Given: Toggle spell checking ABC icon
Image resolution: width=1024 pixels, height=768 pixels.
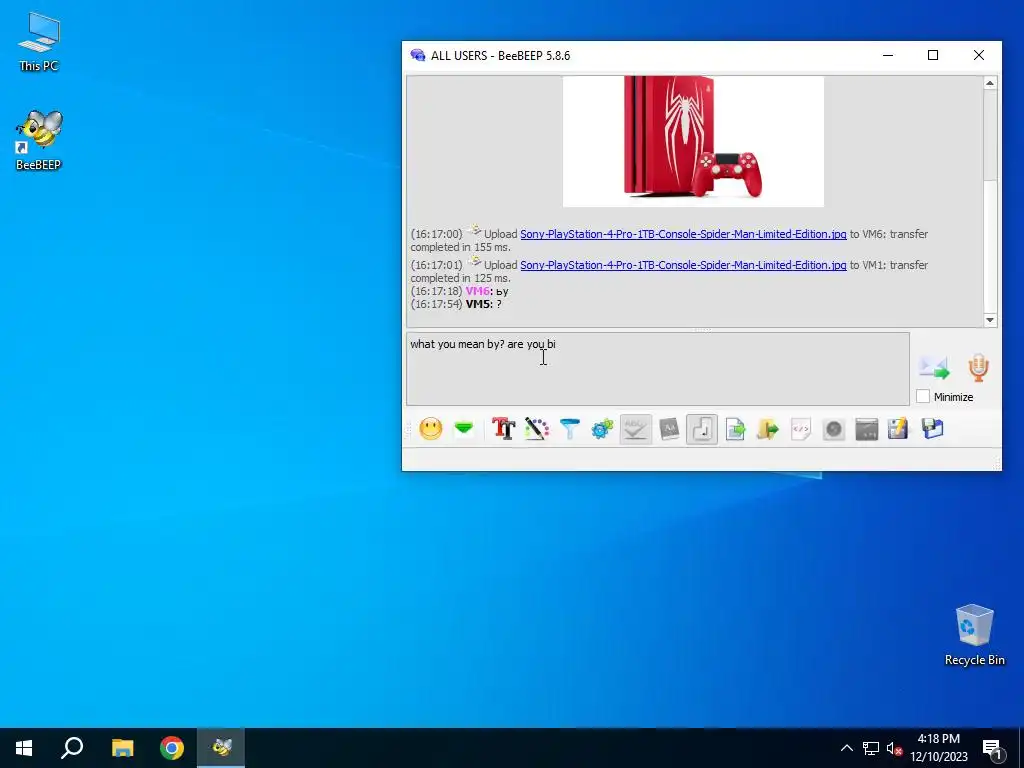Looking at the screenshot, I should [x=635, y=429].
